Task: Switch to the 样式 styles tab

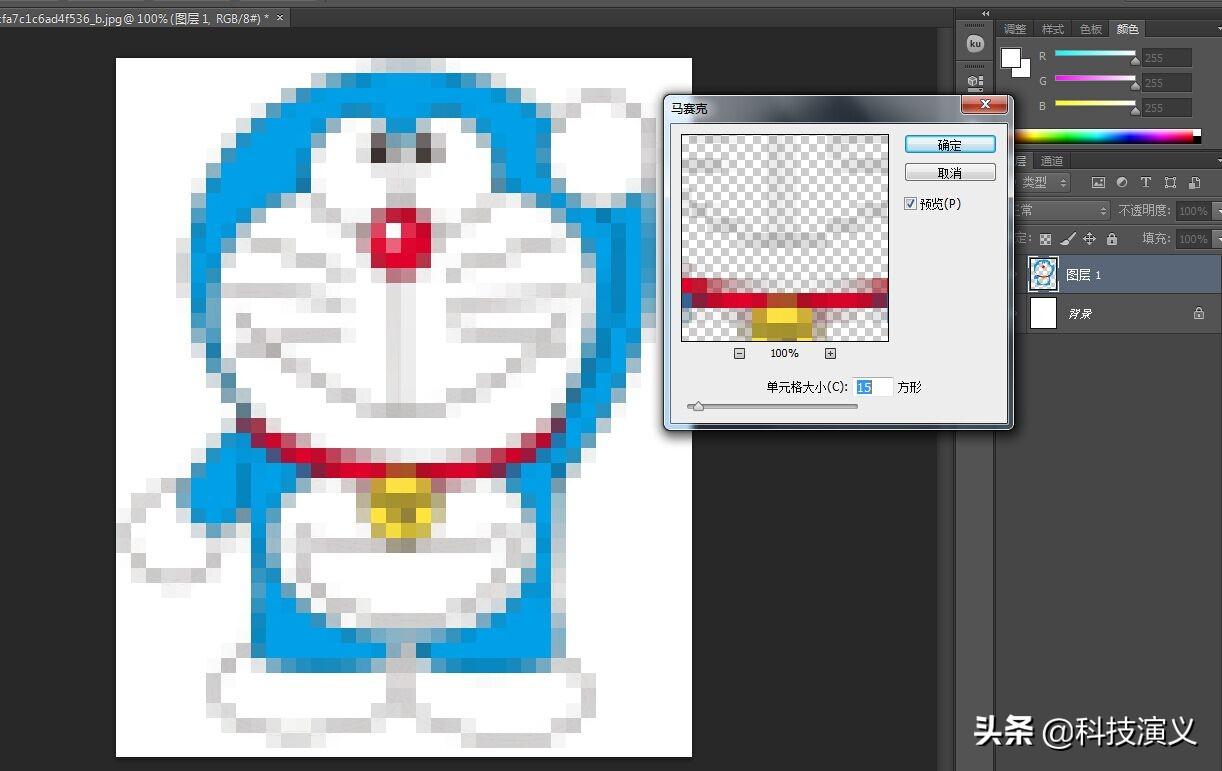Action: pos(1052,29)
